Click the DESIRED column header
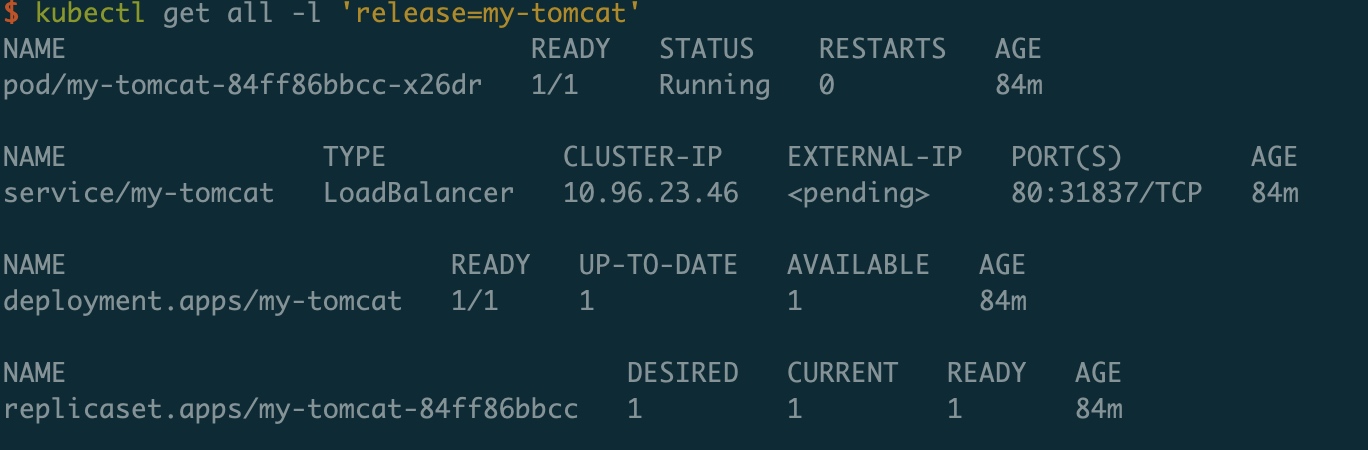This screenshot has width=1368, height=450. click(683, 374)
